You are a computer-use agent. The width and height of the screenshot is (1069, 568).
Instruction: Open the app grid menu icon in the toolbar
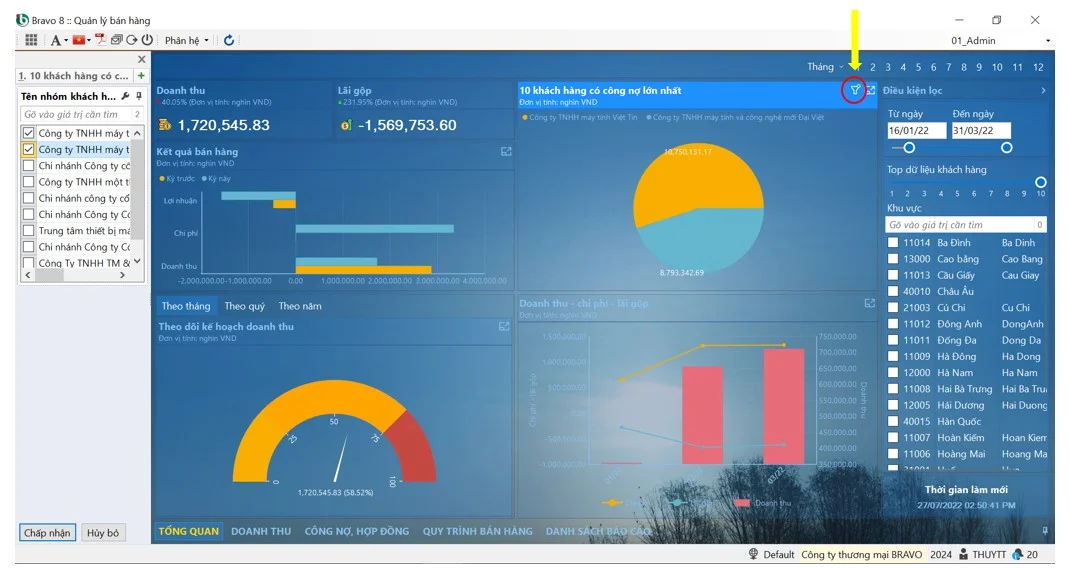31,40
